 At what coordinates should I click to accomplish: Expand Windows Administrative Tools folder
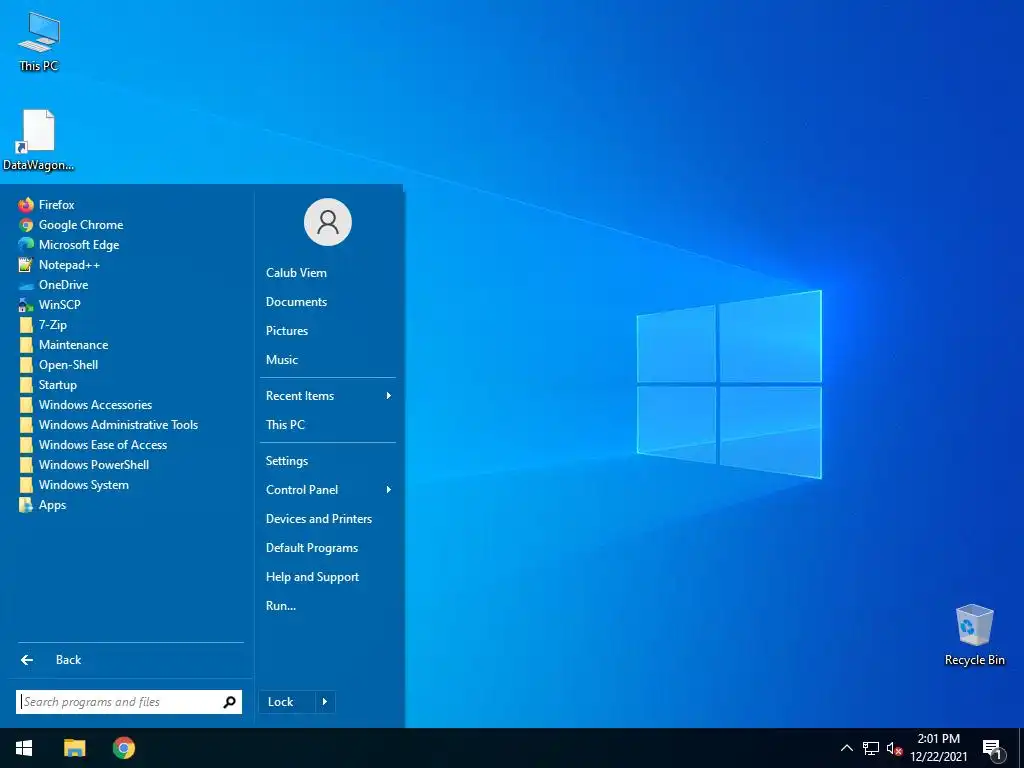pyautogui.click(x=108, y=425)
